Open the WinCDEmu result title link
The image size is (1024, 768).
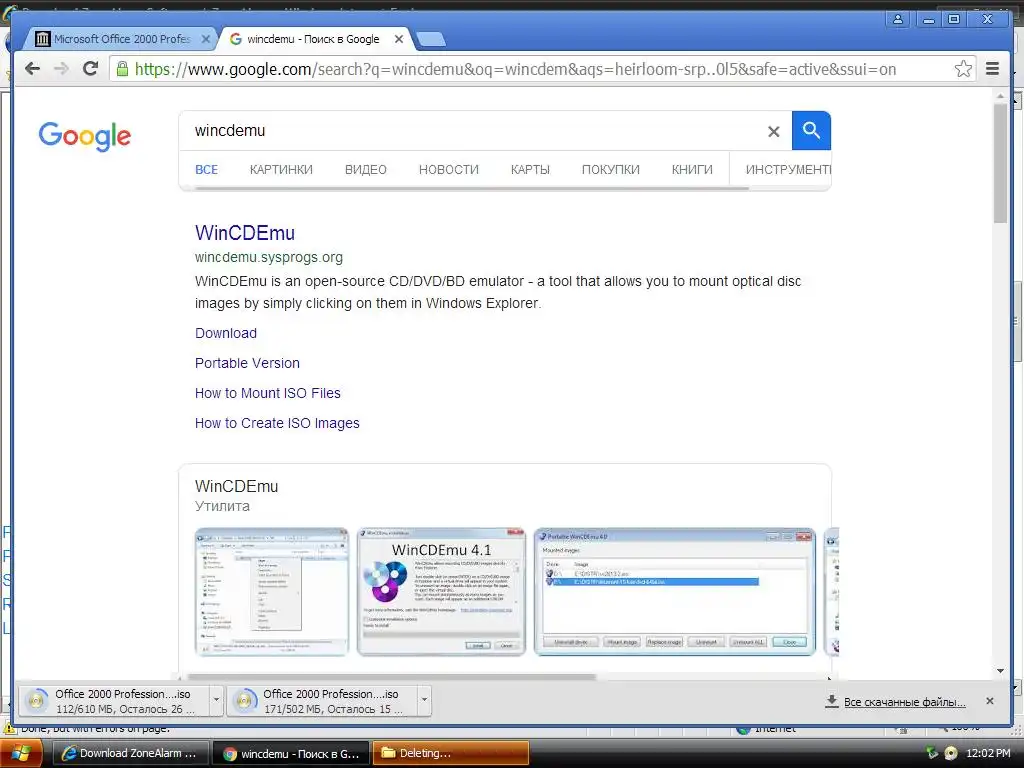point(245,233)
